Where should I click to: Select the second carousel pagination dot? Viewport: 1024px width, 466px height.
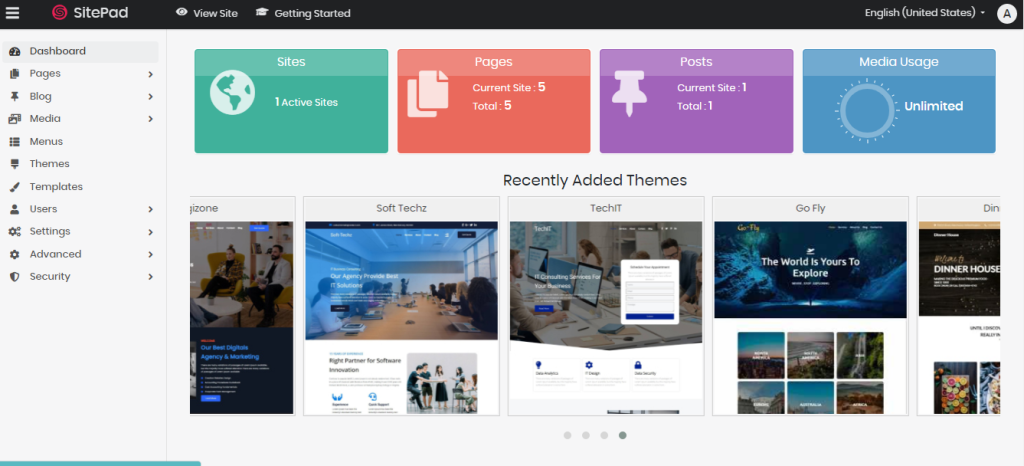(x=586, y=435)
